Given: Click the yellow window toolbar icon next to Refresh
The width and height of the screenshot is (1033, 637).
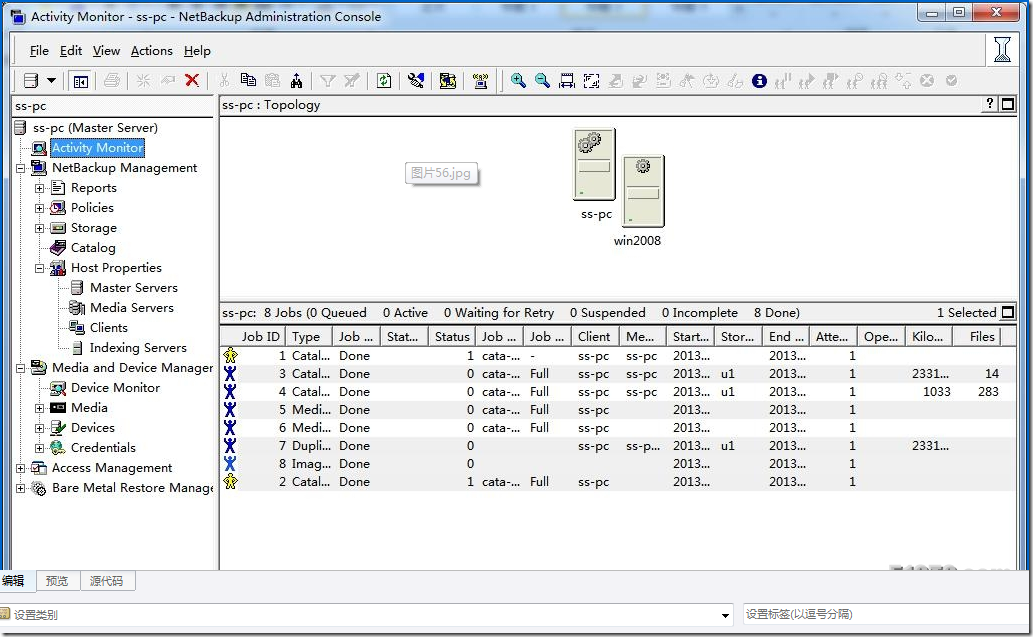Looking at the screenshot, I should pyautogui.click(x=448, y=80).
